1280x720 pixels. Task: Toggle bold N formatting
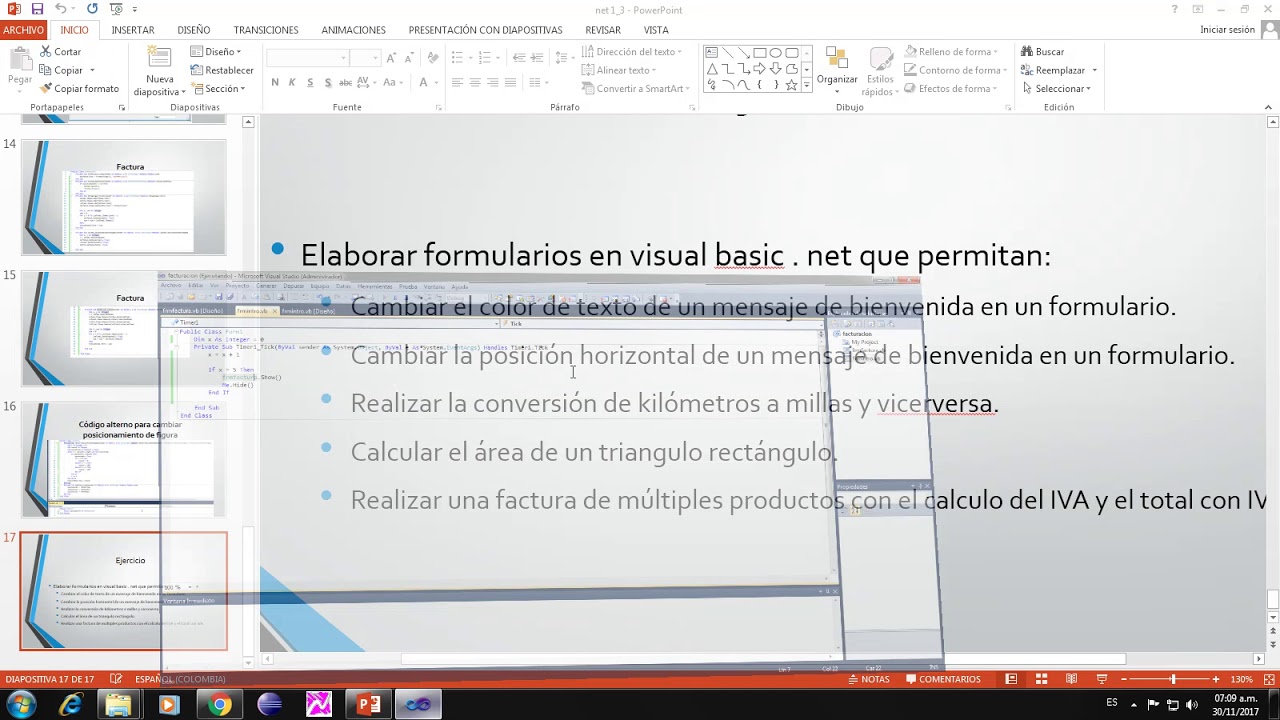click(x=275, y=82)
